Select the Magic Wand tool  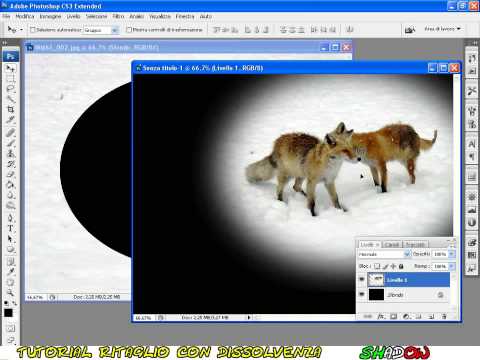(x=11, y=99)
